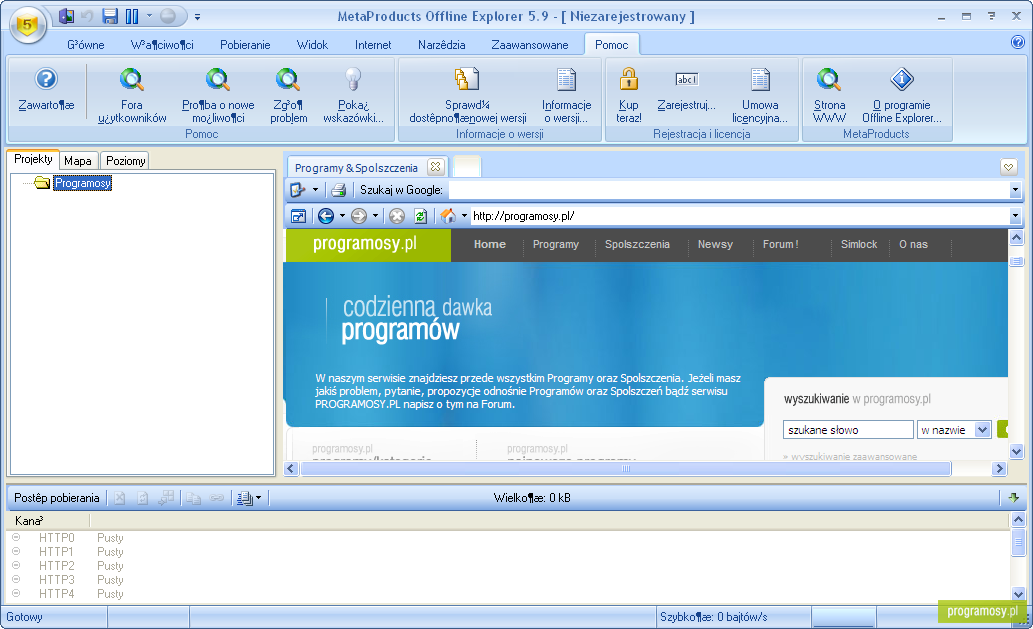Switch to the Narzędzia ribbon tab
The image size is (1033, 629).
pos(441,45)
